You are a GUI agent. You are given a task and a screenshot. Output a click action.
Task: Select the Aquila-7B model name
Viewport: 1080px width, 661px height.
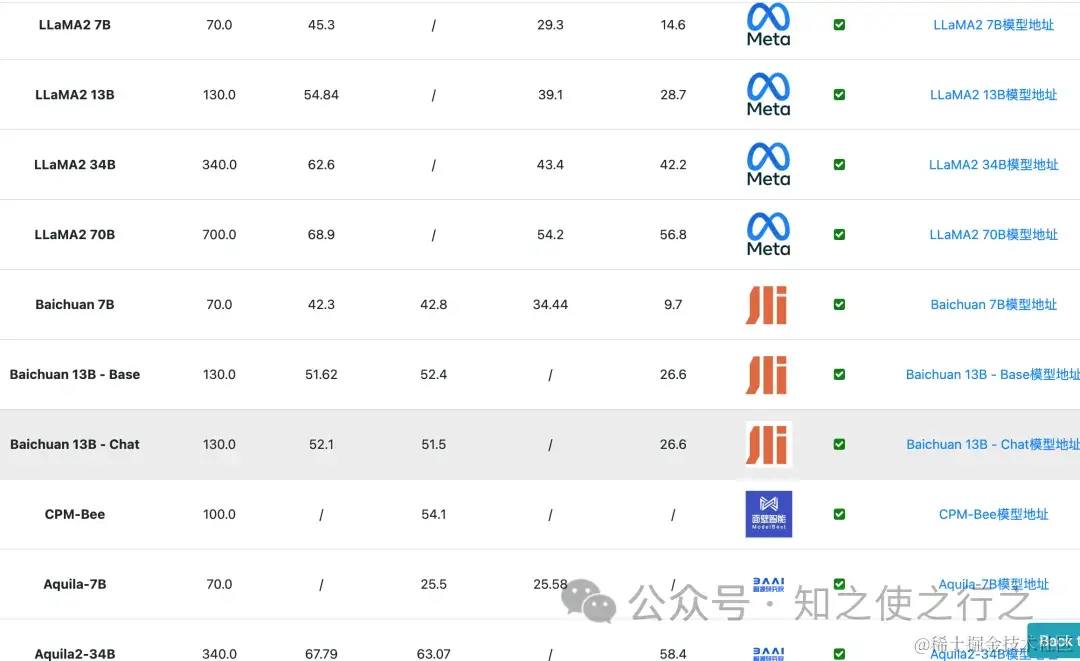tap(74, 584)
